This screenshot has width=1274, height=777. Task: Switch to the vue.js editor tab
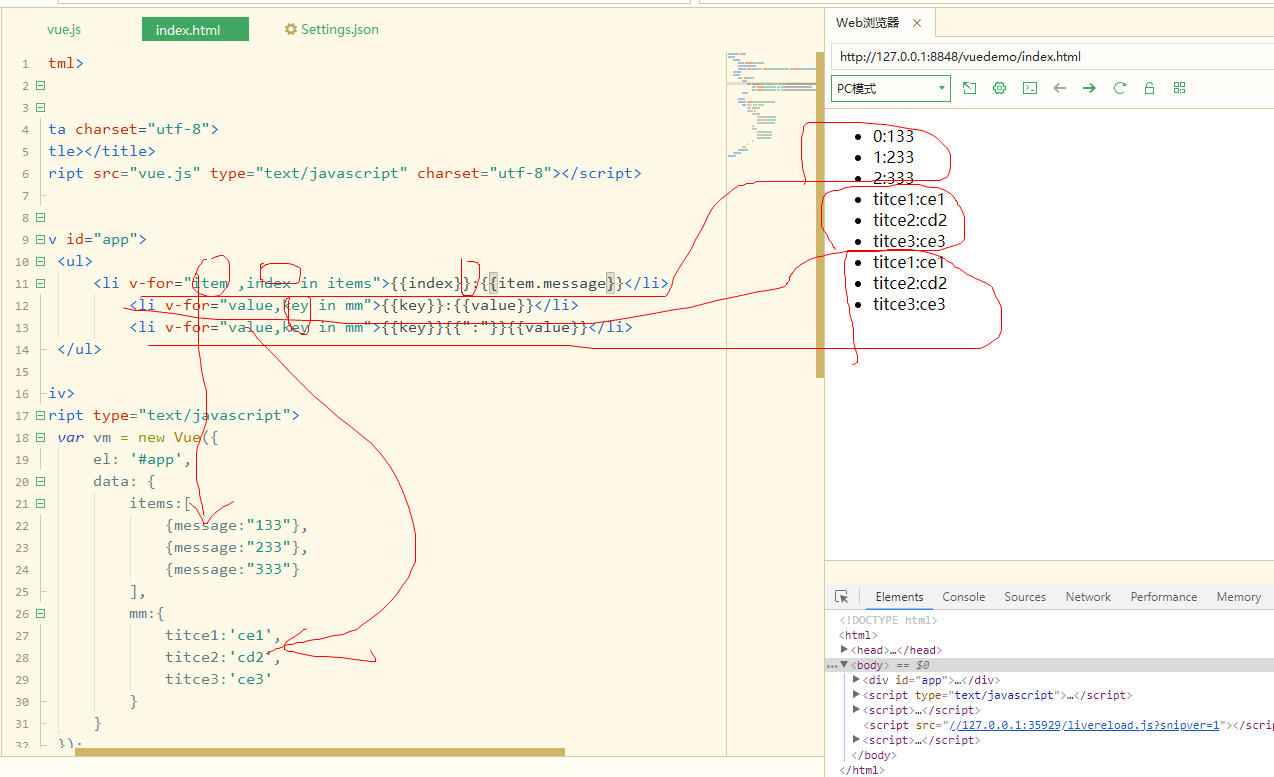tap(64, 29)
